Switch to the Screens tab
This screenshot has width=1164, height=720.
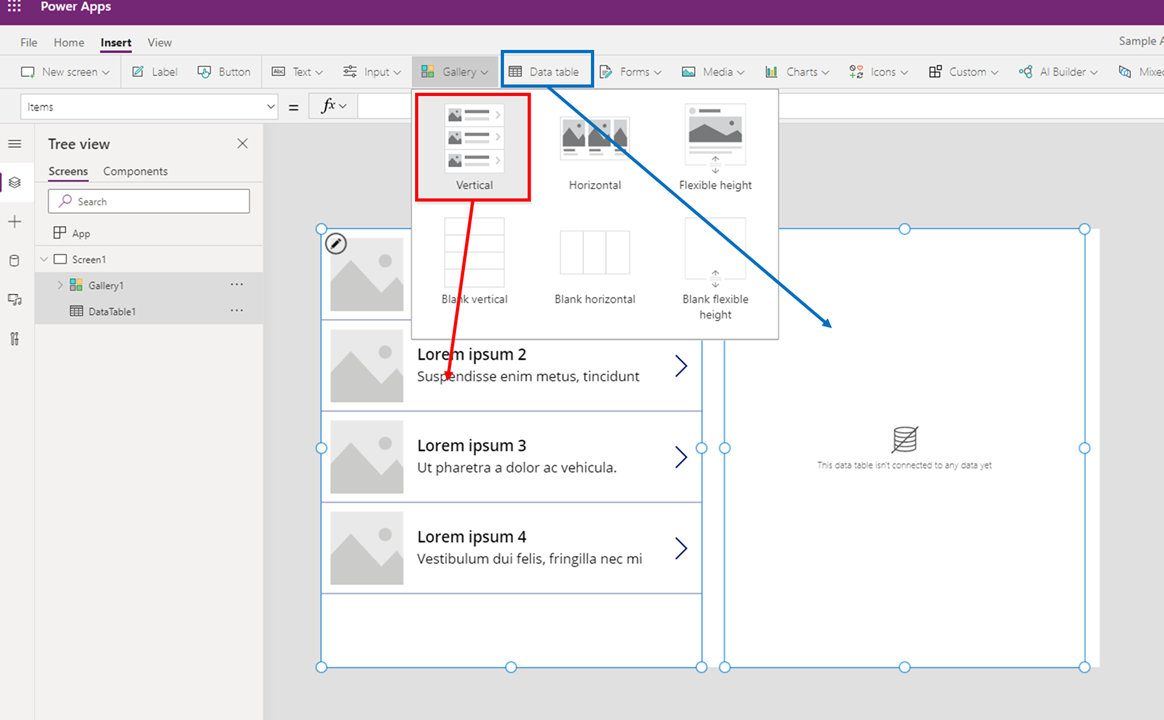(x=68, y=171)
